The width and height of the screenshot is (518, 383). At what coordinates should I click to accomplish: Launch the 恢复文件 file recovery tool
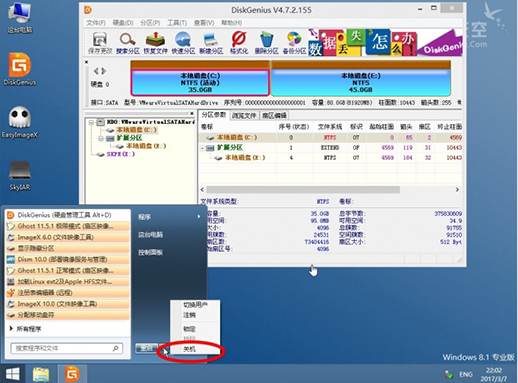(155, 43)
